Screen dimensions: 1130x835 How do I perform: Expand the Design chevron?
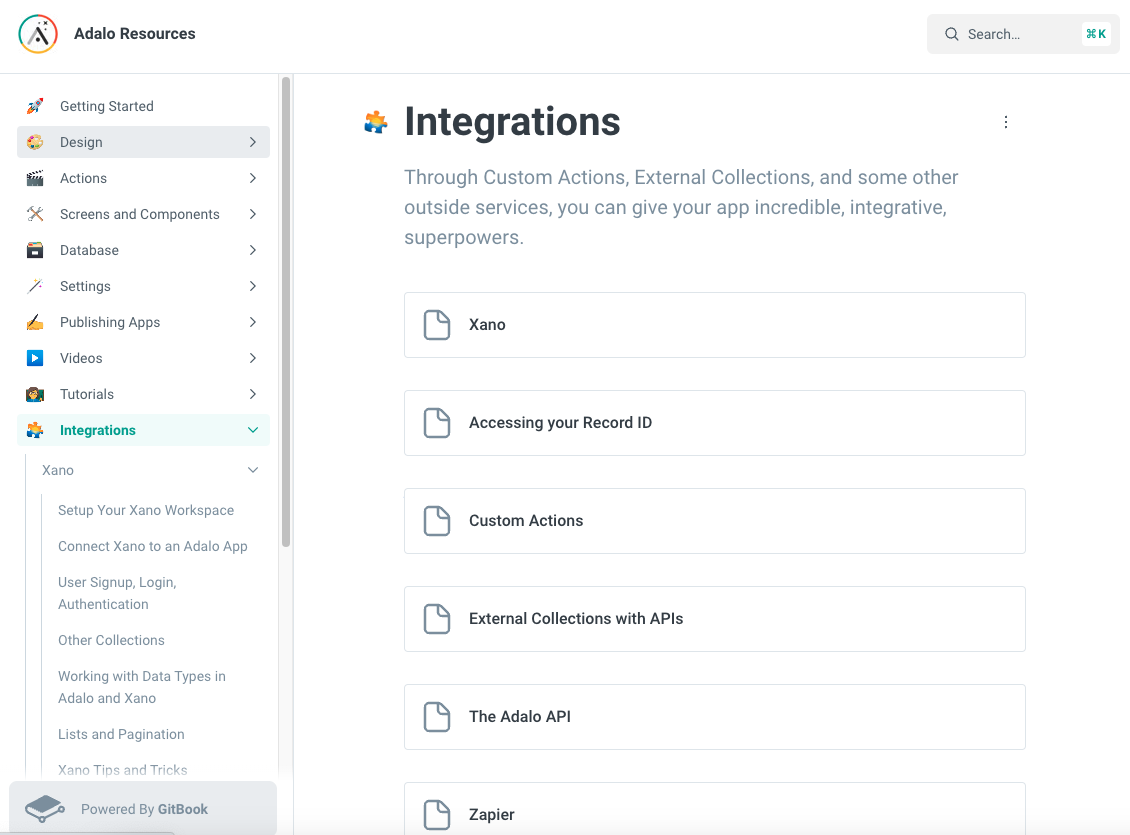(253, 142)
